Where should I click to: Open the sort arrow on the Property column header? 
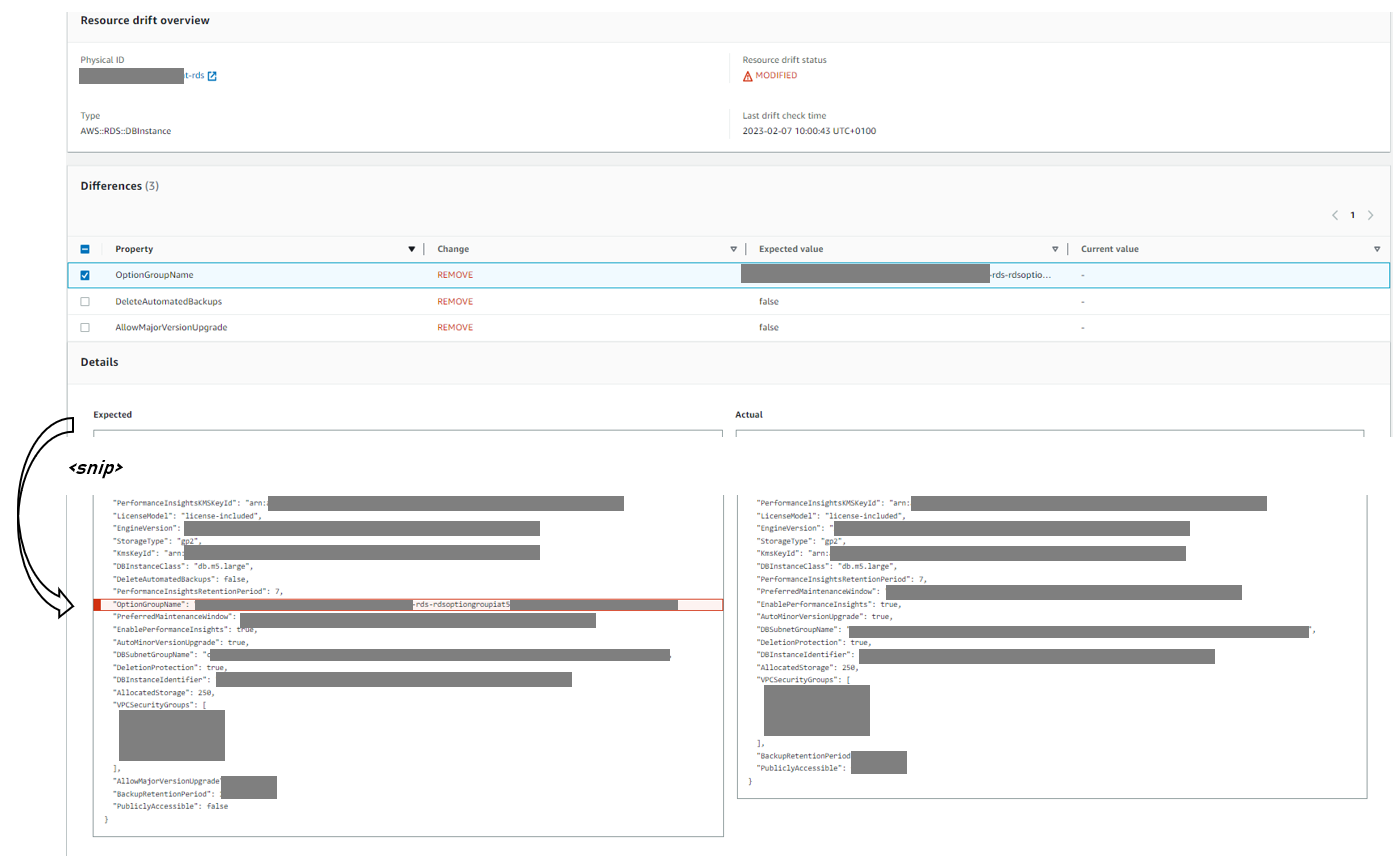(411, 248)
